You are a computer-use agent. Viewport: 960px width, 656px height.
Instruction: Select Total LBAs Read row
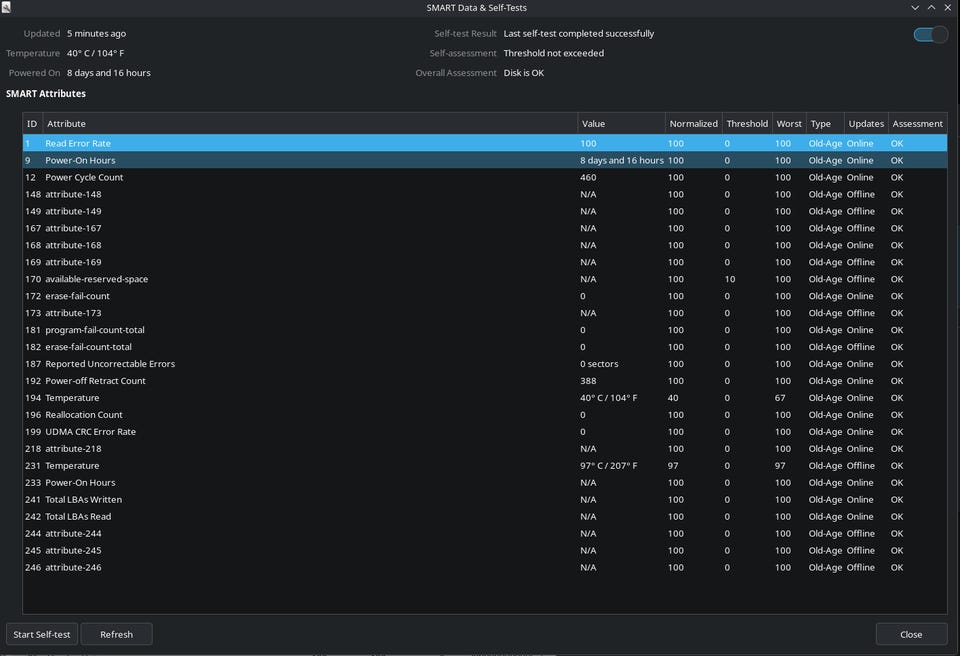[485, 516]
